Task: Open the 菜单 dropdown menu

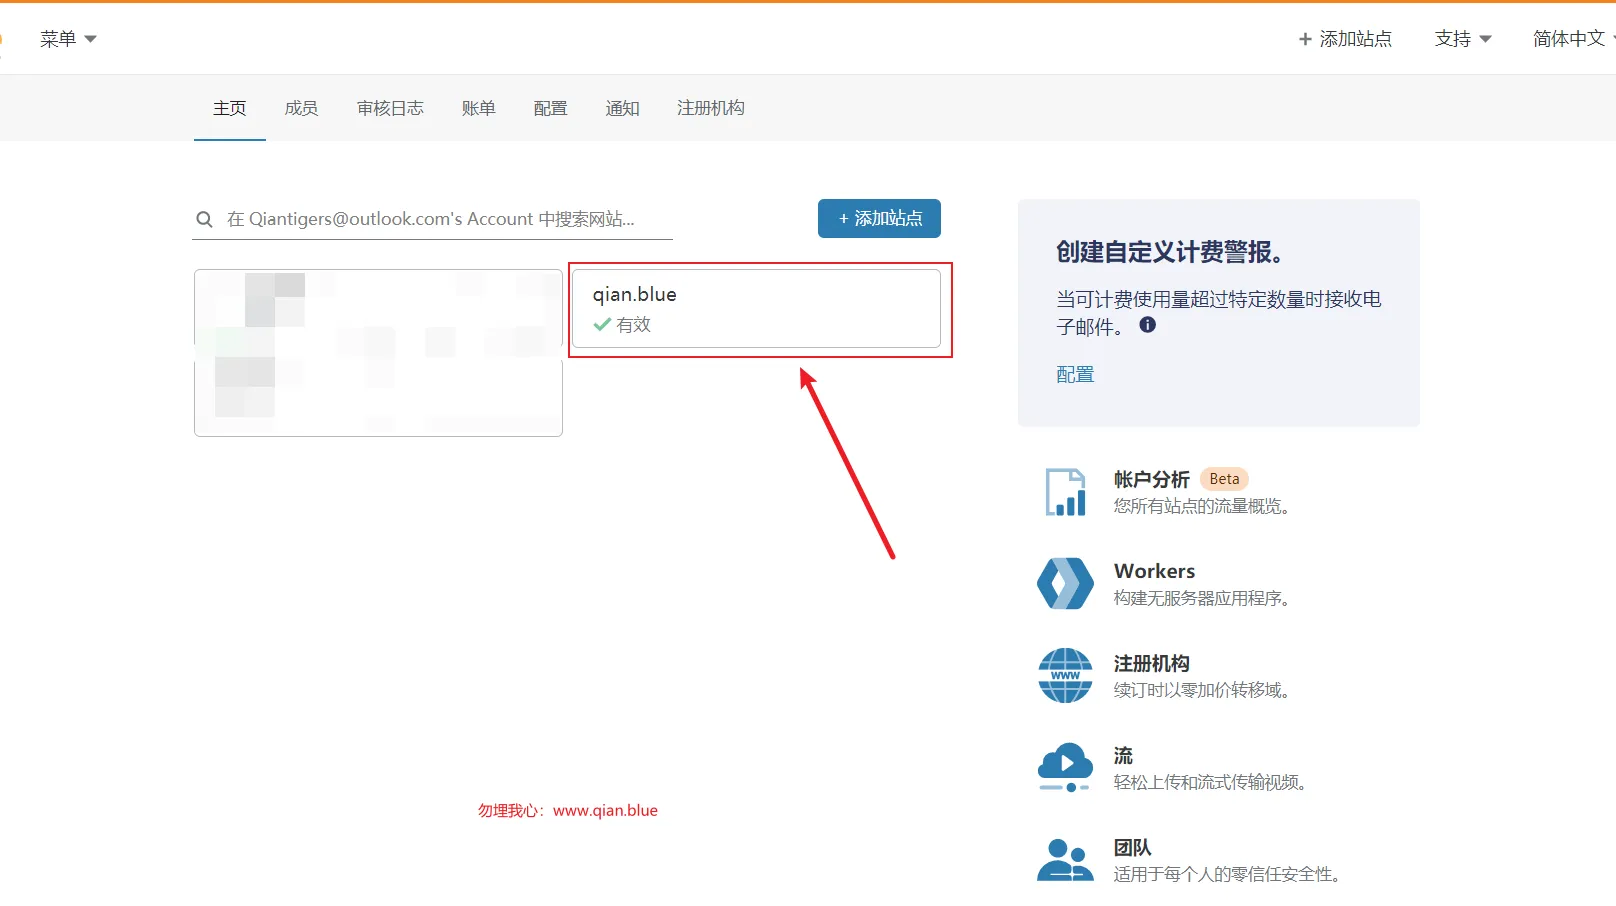Action: pos(68,39)
